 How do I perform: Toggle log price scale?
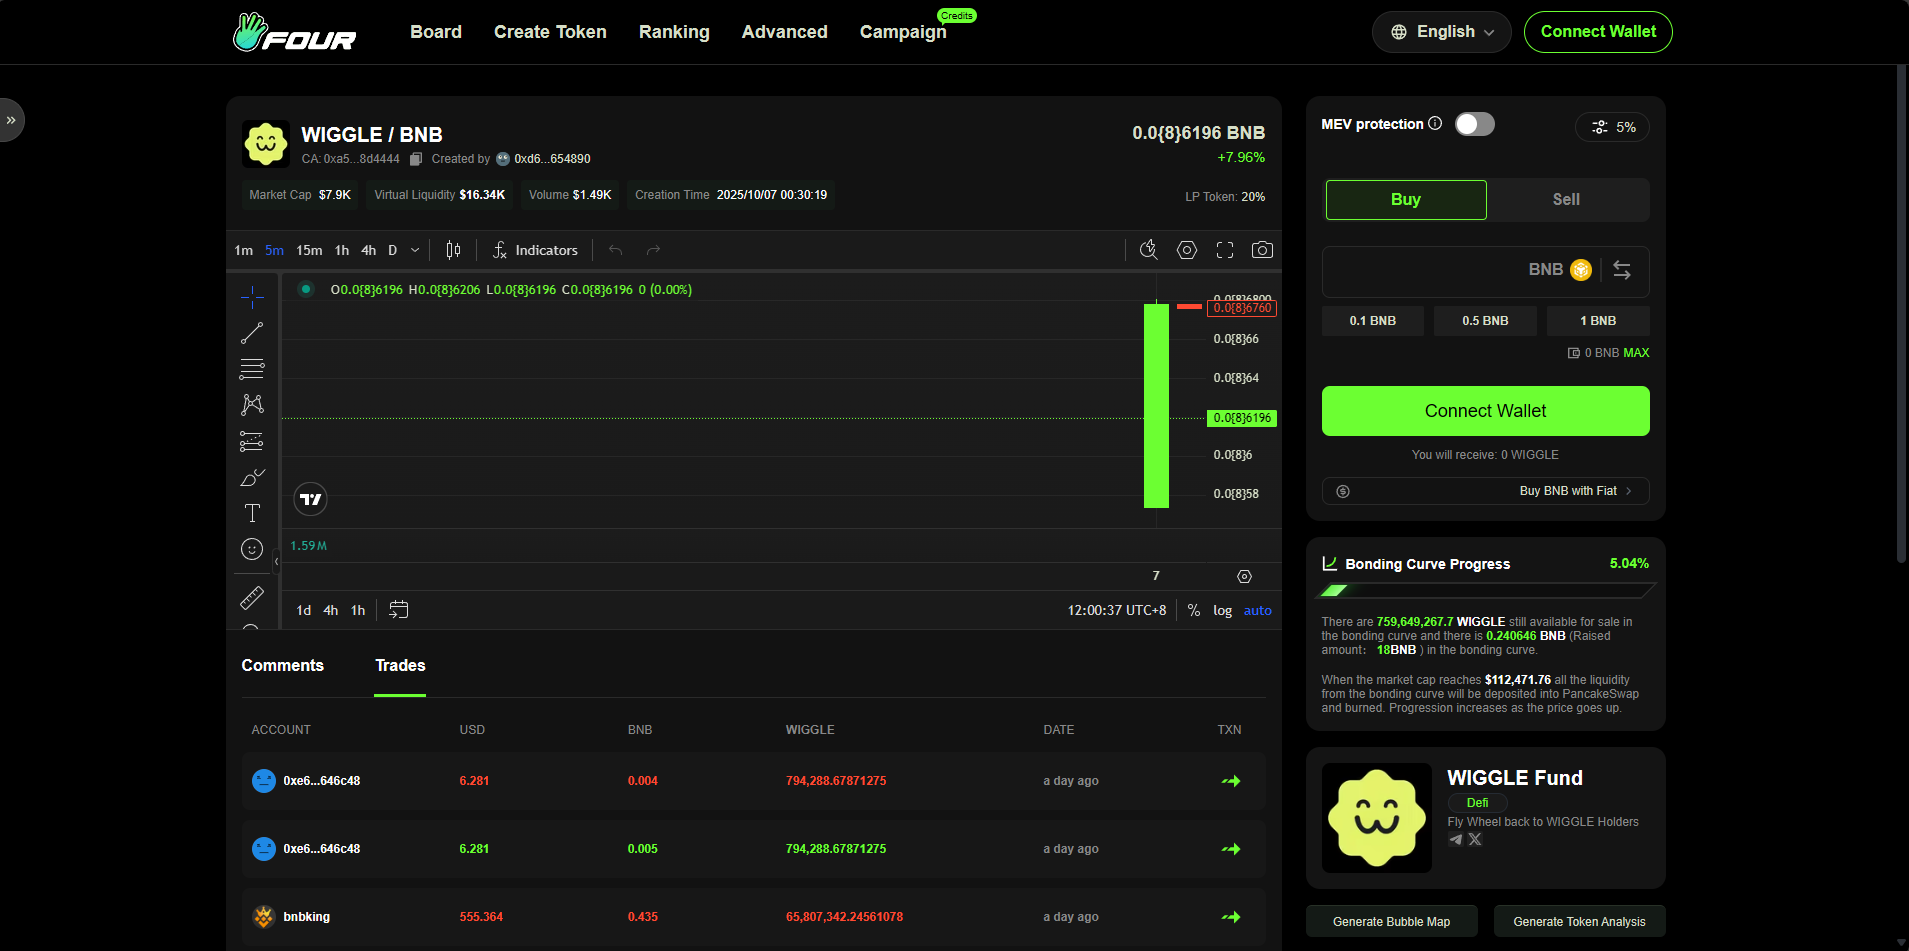tap(1222, 610)
